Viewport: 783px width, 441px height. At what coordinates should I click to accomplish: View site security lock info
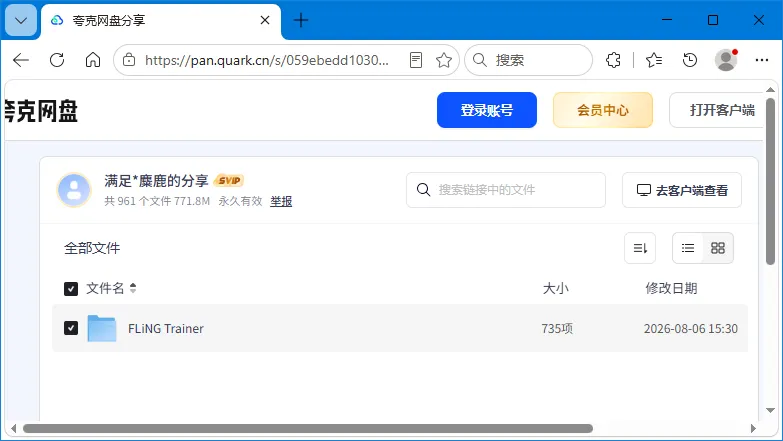pos(129,60)
